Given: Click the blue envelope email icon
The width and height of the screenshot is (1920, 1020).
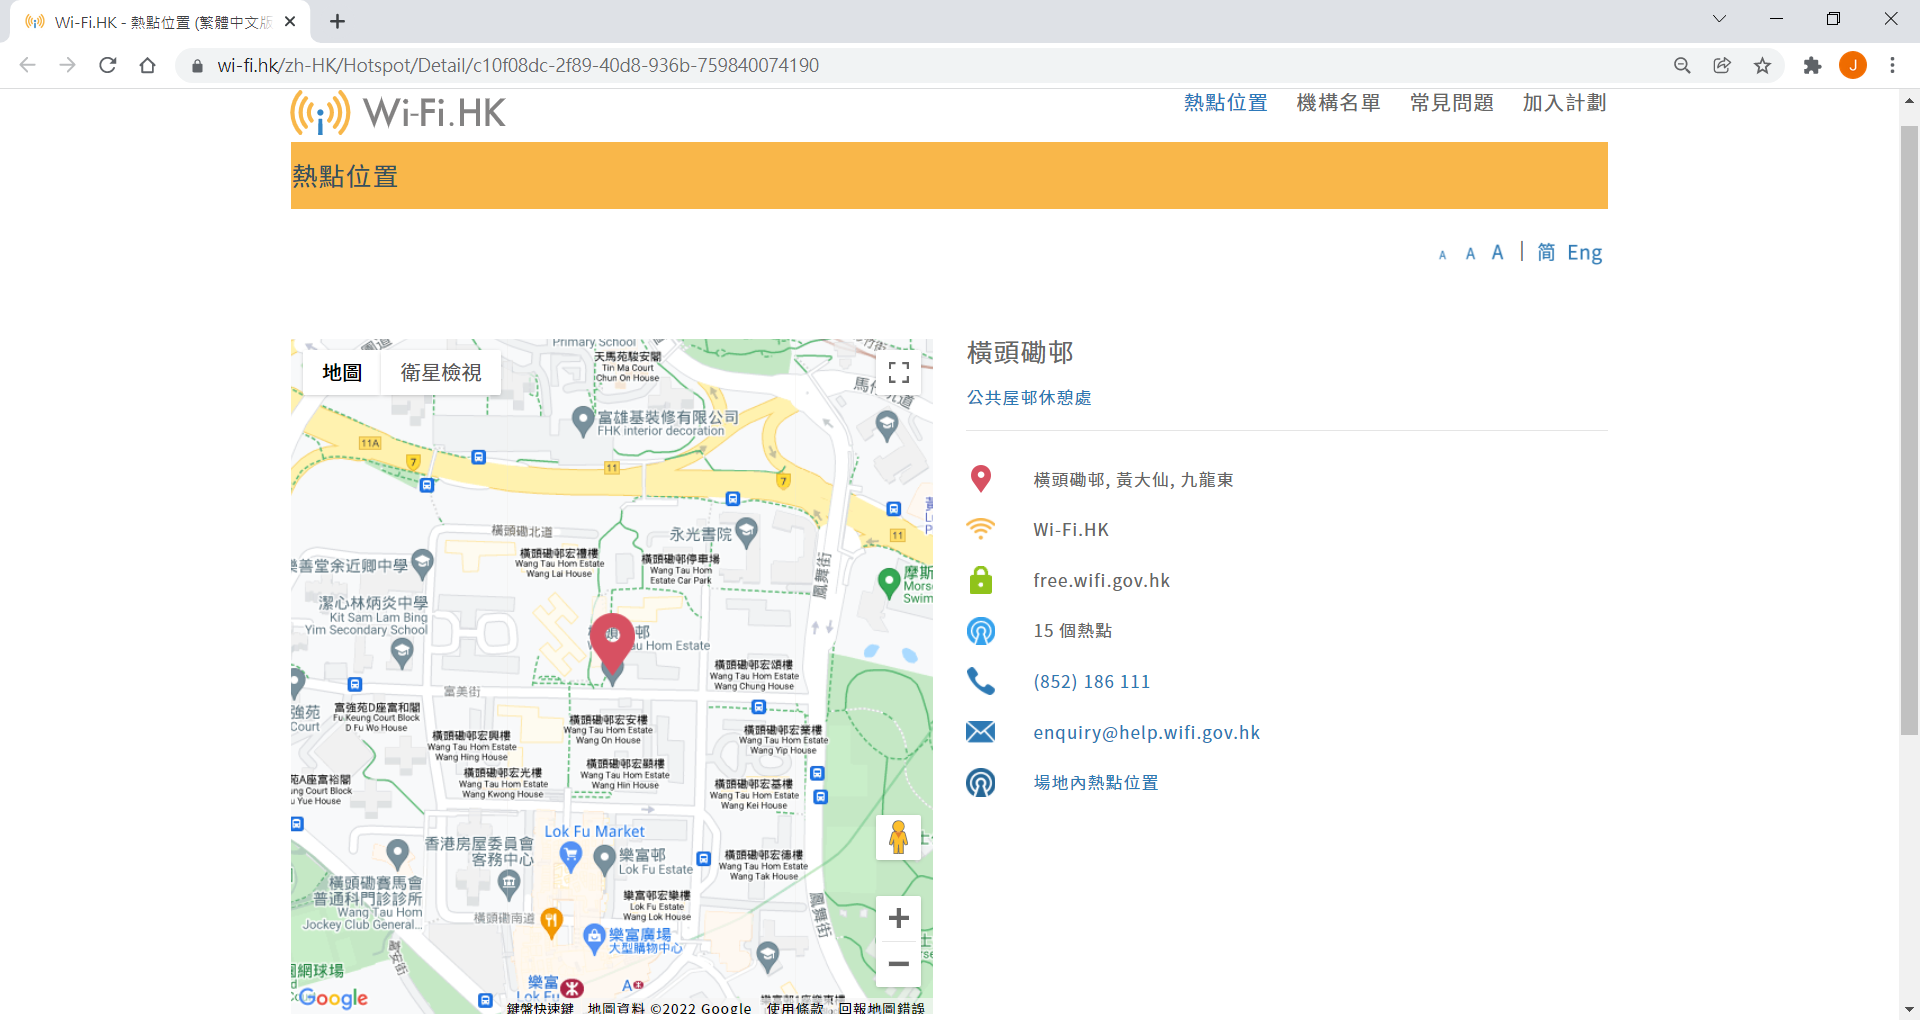Looking at the screenshot, I should (981, 732).
